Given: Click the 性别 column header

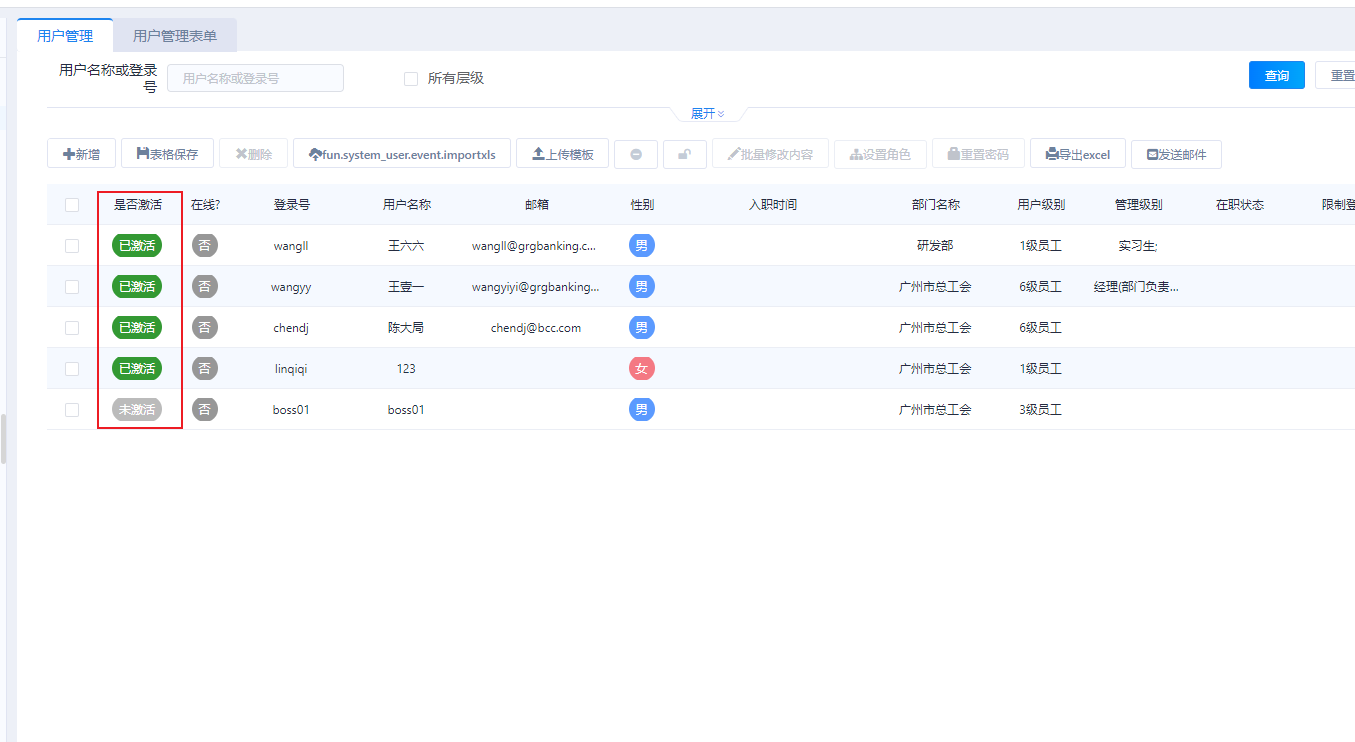Looking at the screenshot, I should 642,205.
